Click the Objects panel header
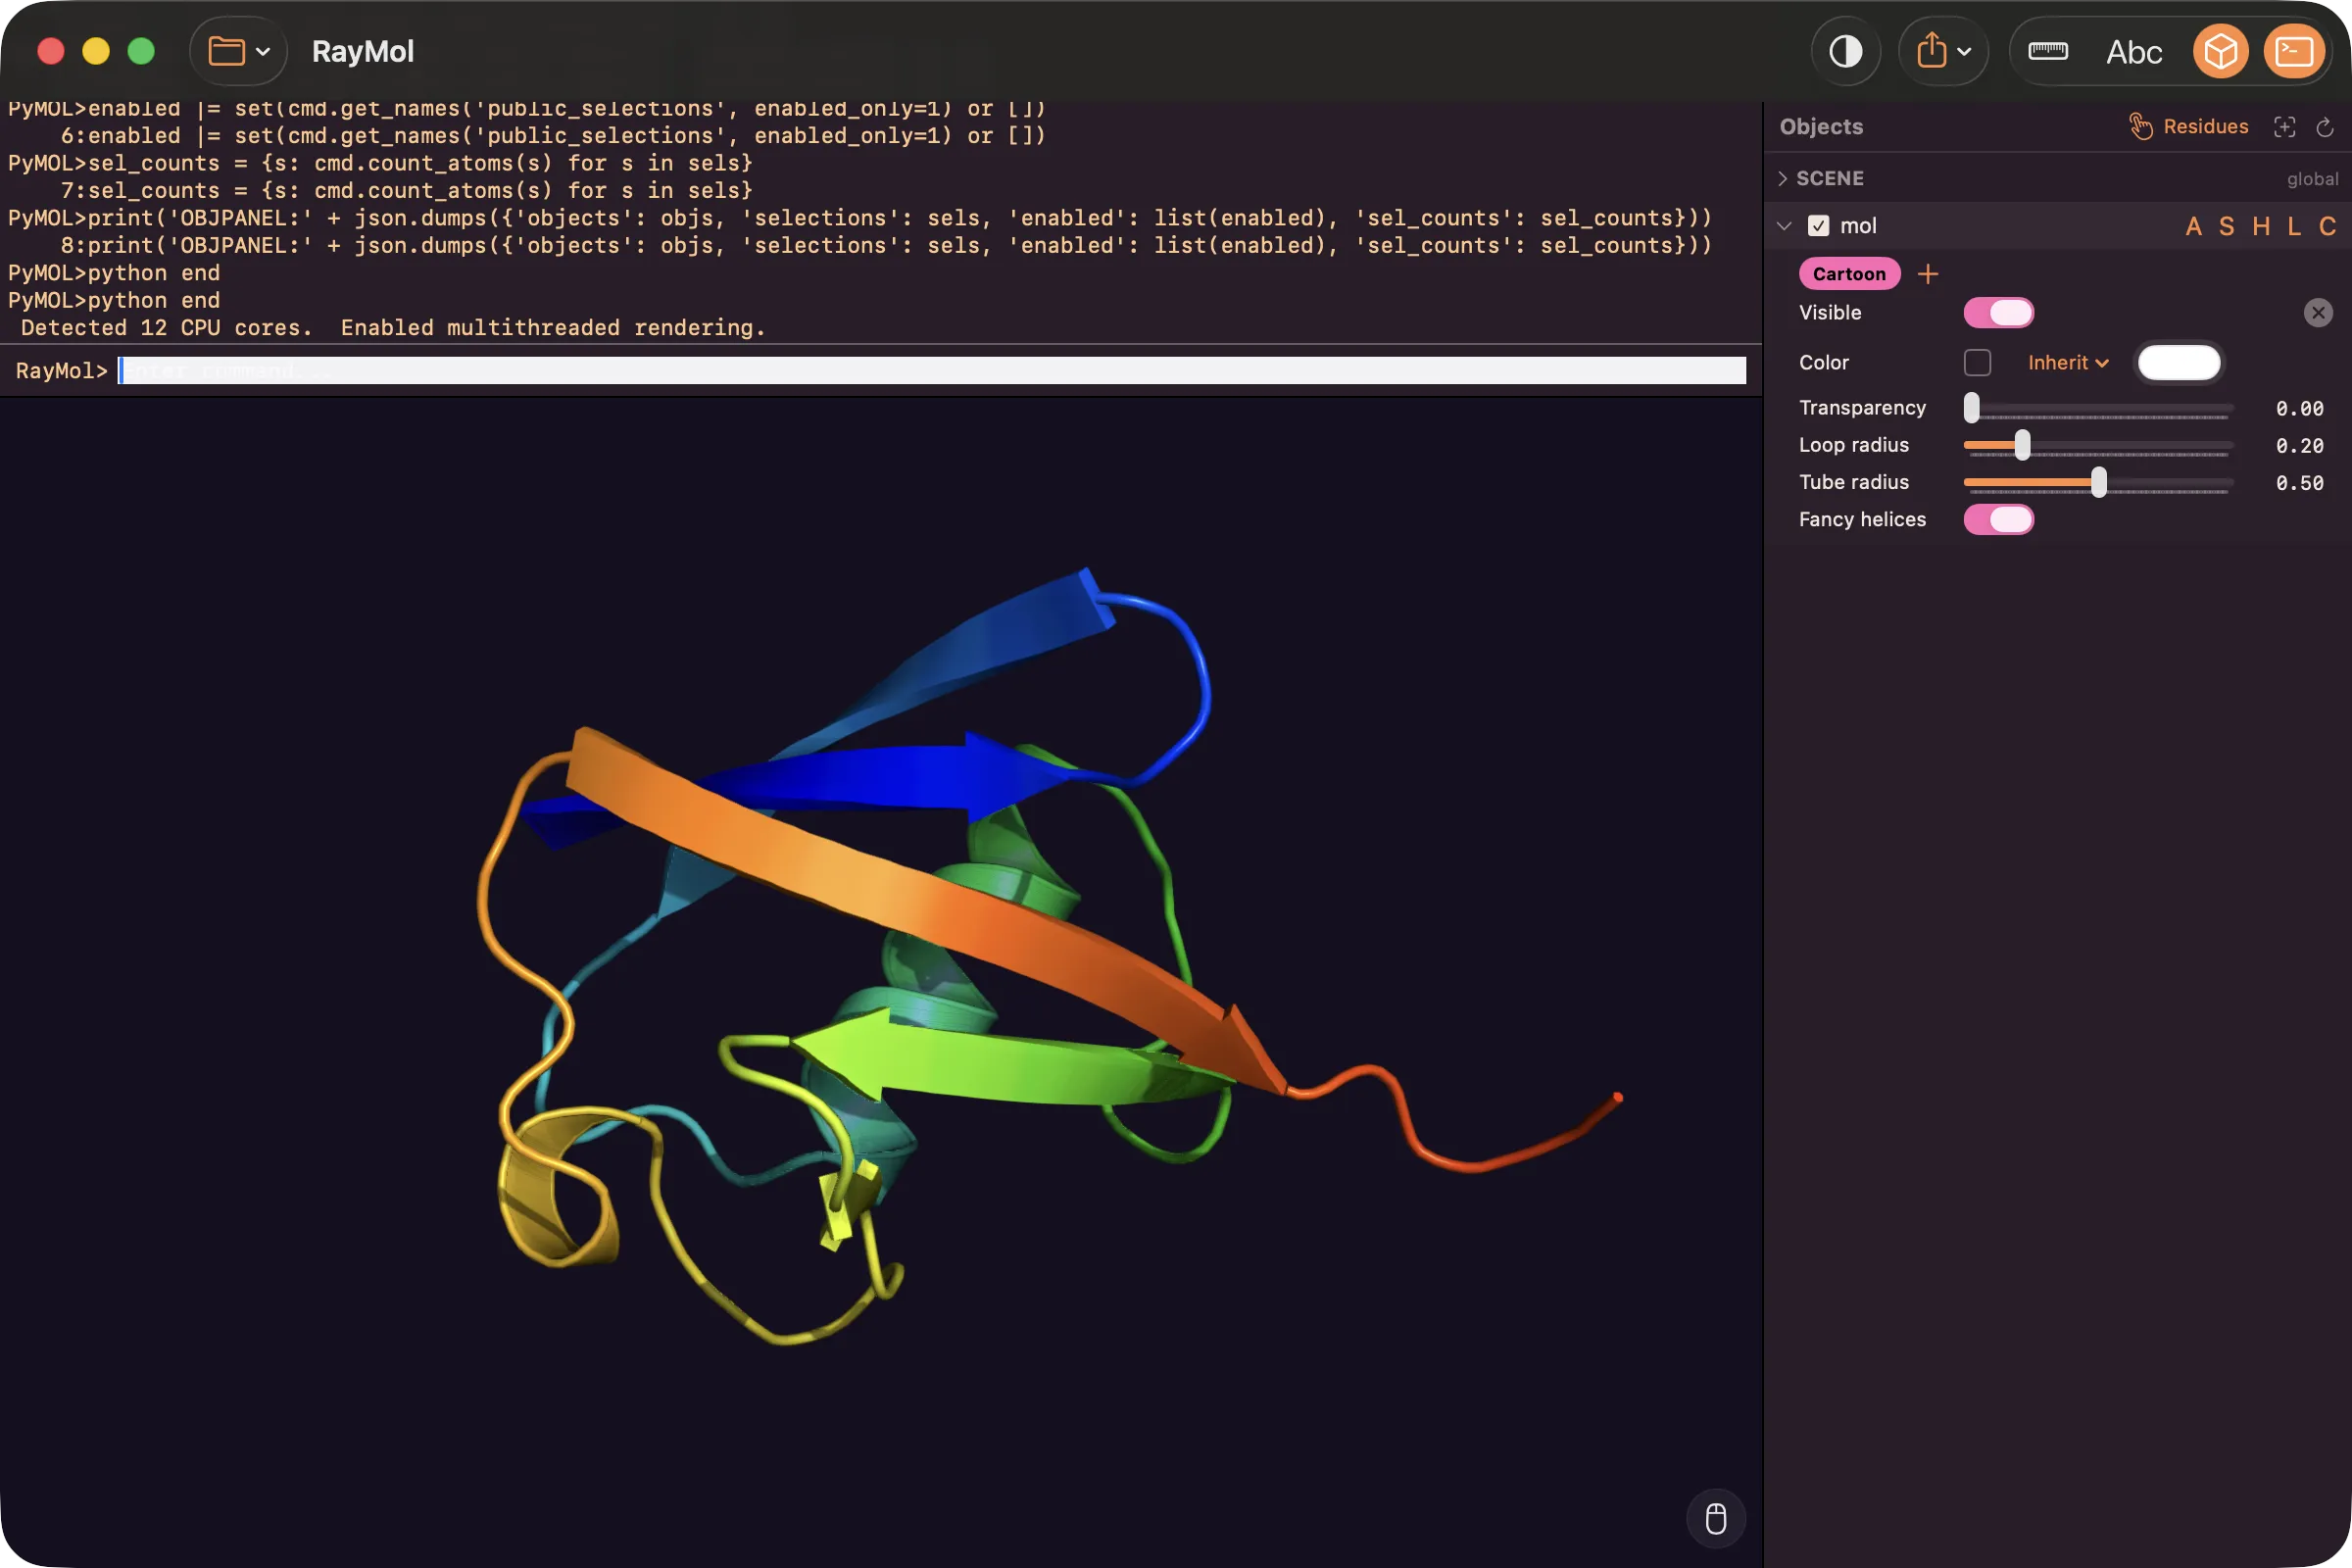Image resolution: width=2352 pixels, height=1568 pixels. tap(1821, 127)
